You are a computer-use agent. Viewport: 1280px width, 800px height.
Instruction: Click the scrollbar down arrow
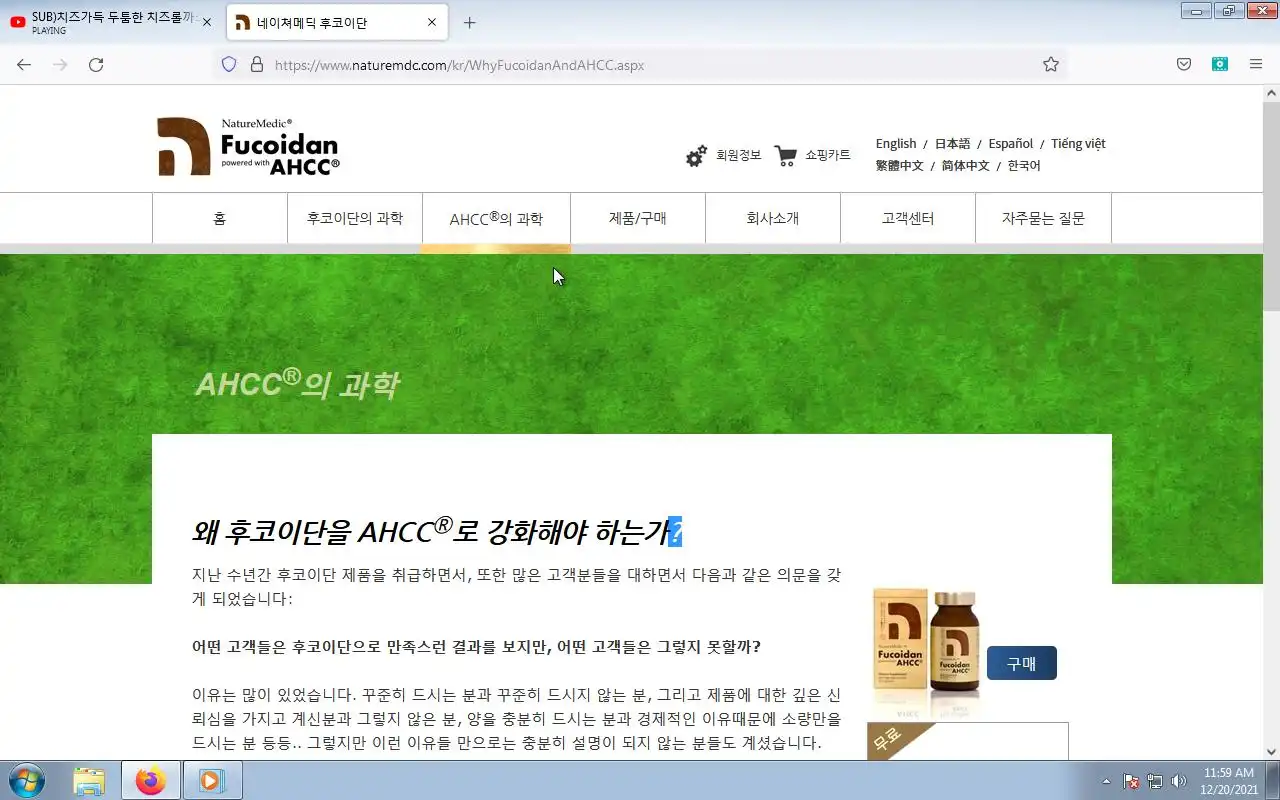[x=1271, y=752]
